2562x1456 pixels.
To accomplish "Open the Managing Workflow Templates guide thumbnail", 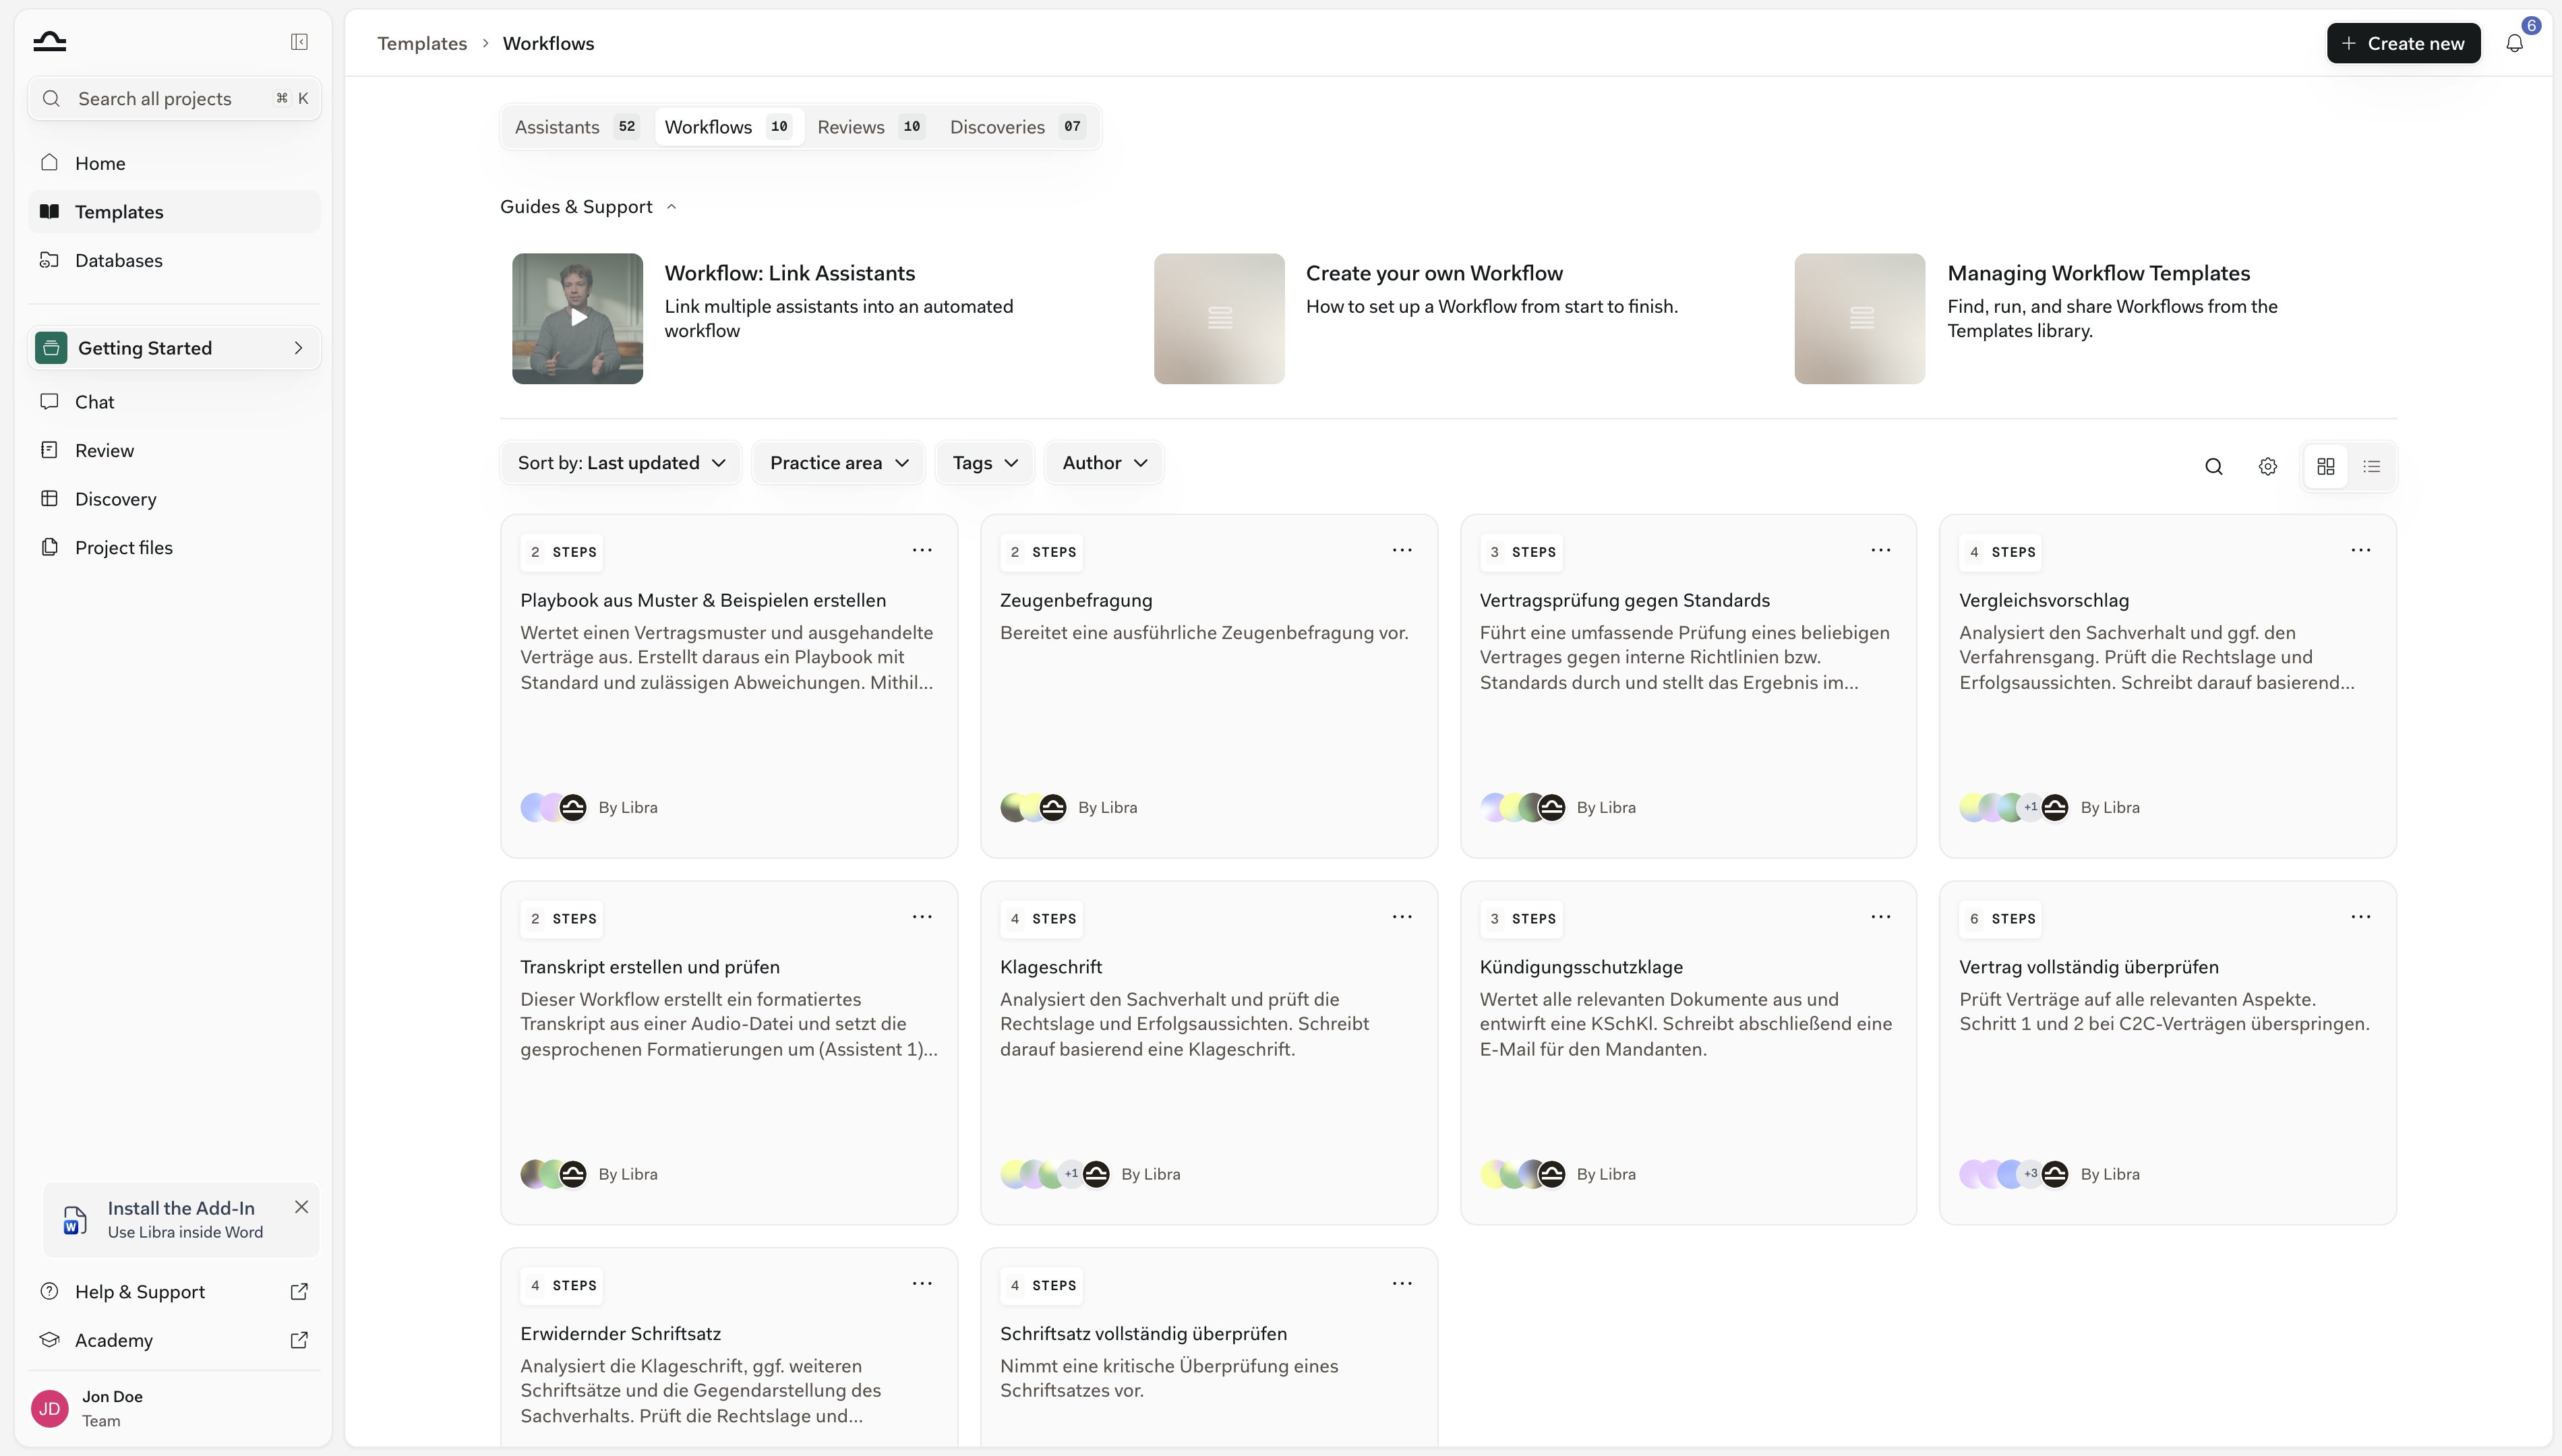I will (1859, 318).
